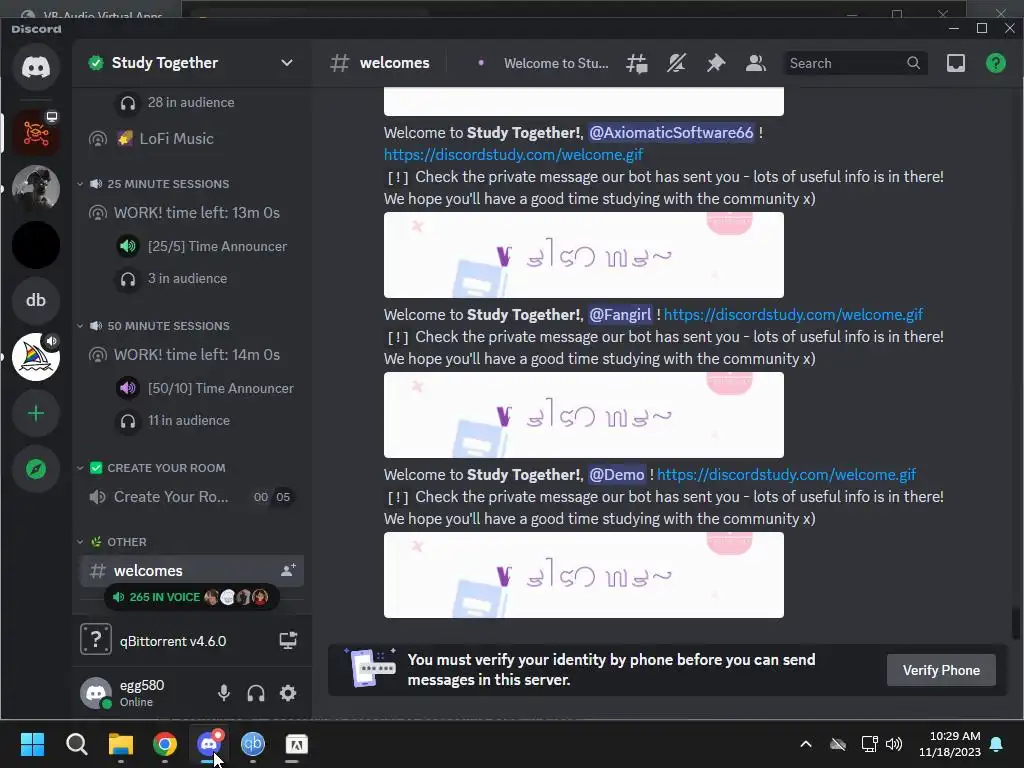Open welcome.gif link in AxiomaticSoftware66 message
Viewport: 1024px width, 768px height.
(x=513, y=155)
